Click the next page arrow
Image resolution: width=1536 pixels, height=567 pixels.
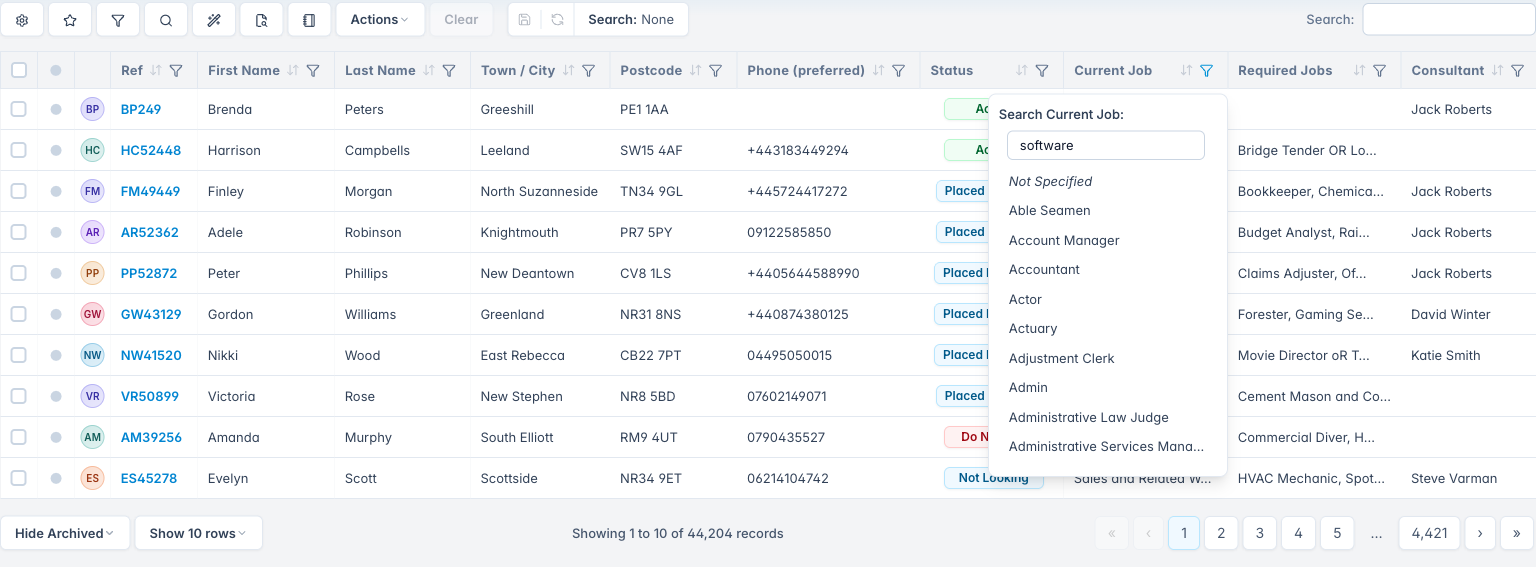(1480, 533)
